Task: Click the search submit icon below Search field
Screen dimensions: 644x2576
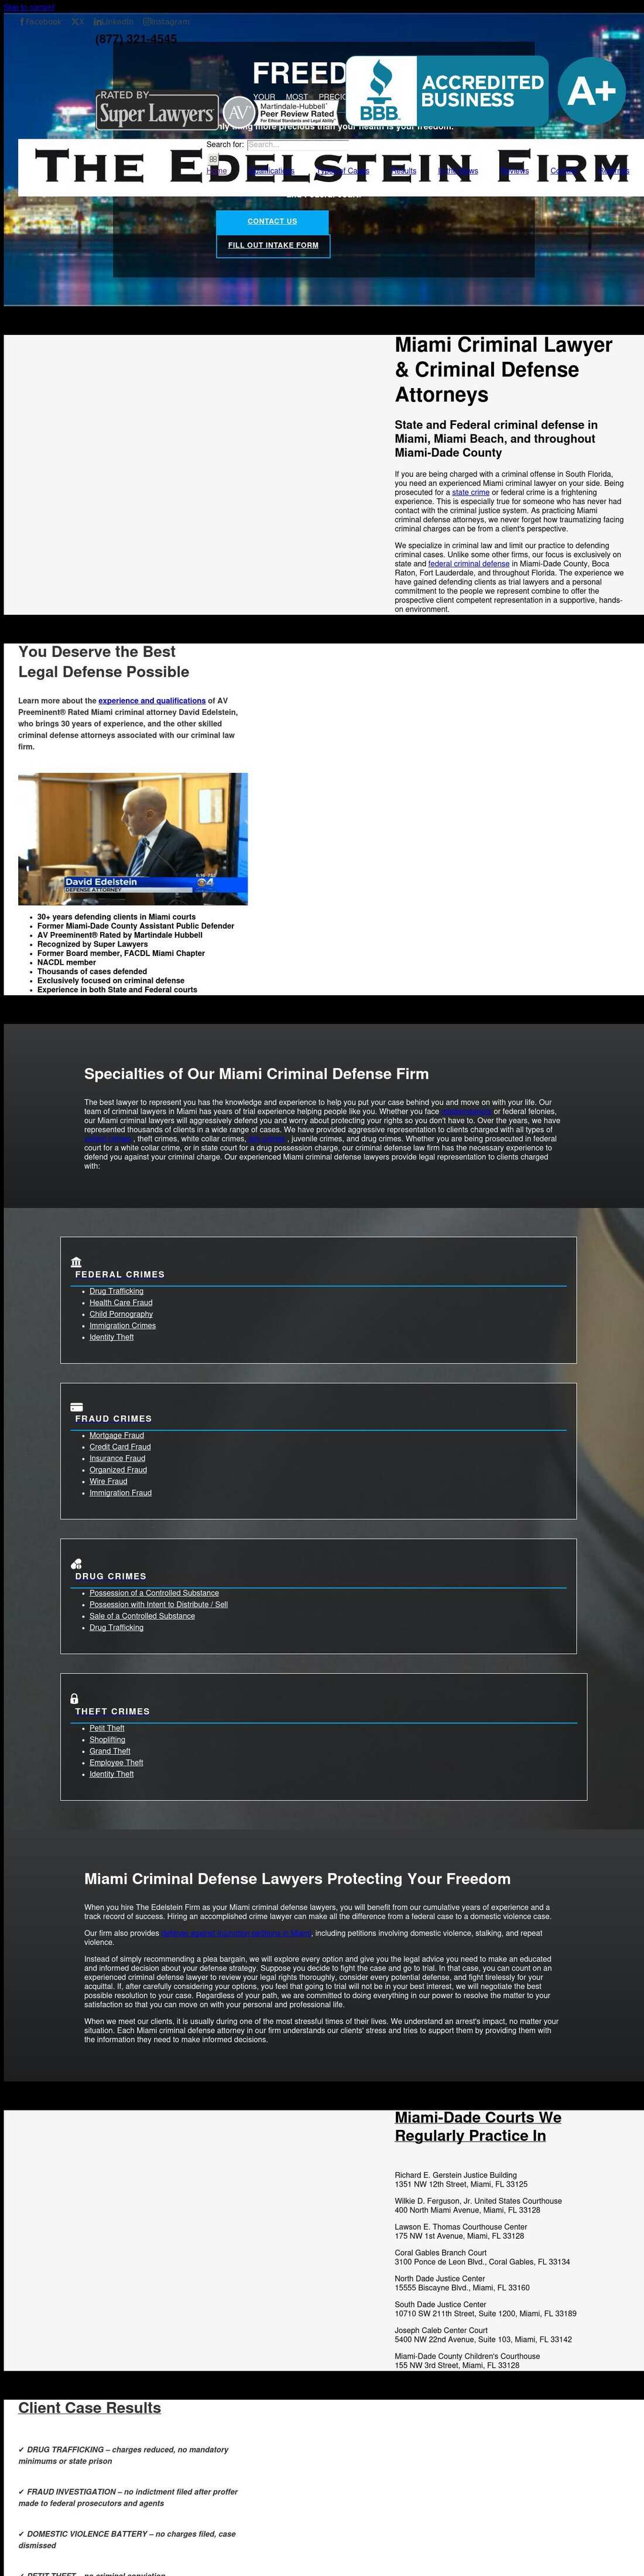Action: [213, 158]
